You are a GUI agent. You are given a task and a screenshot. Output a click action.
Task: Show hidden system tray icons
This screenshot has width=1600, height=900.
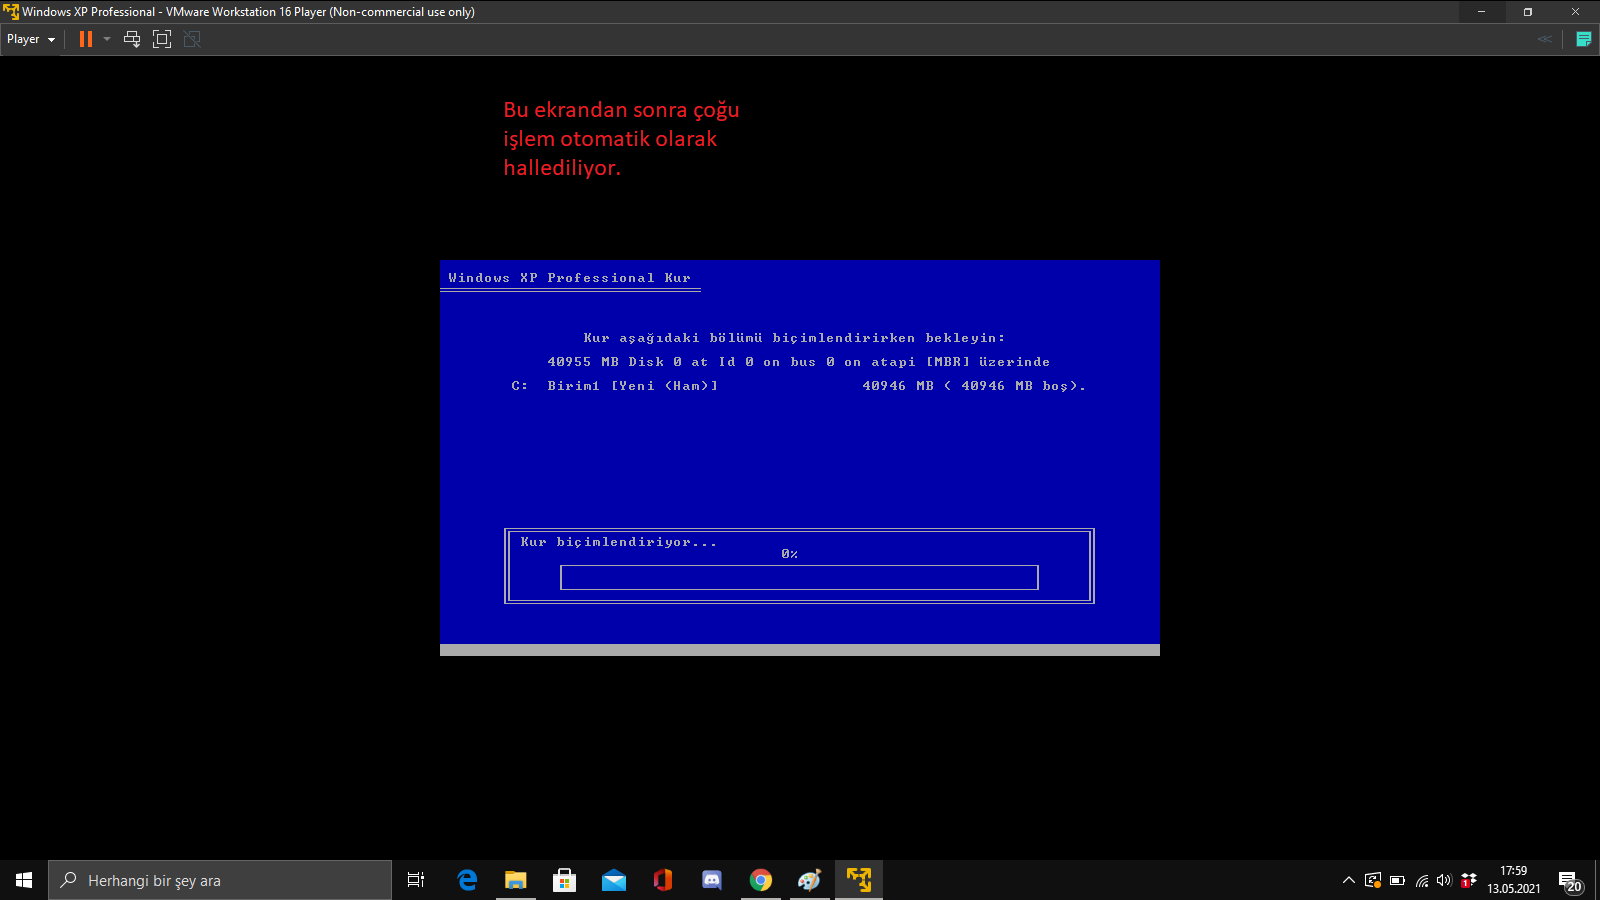tap(1349, 880)
